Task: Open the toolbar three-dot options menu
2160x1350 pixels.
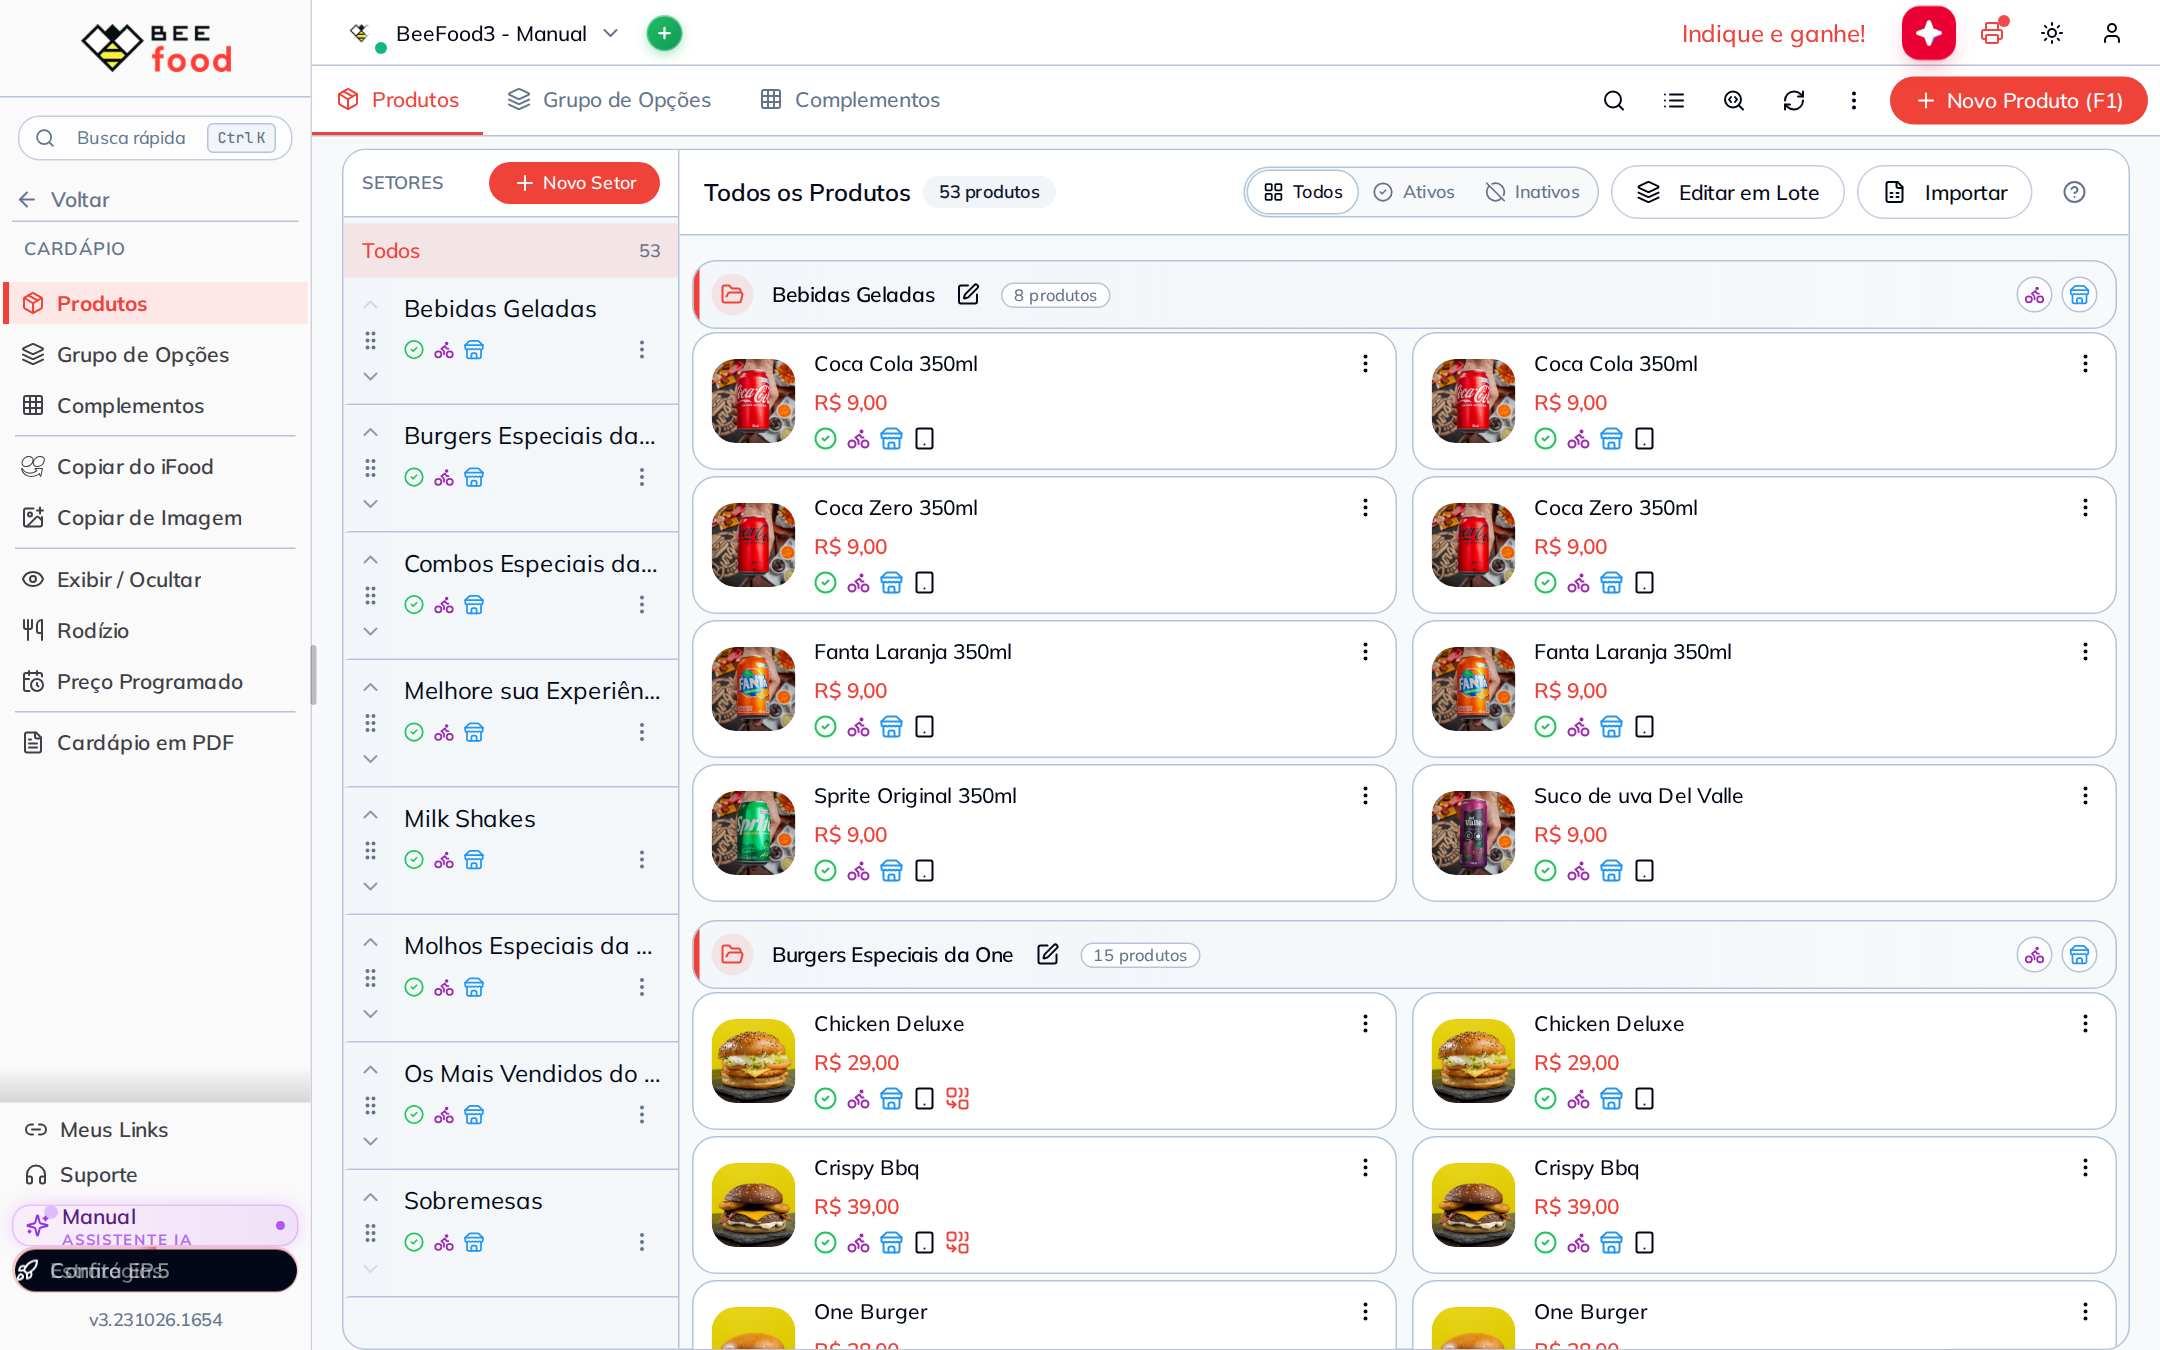Action: point(1854,100)
